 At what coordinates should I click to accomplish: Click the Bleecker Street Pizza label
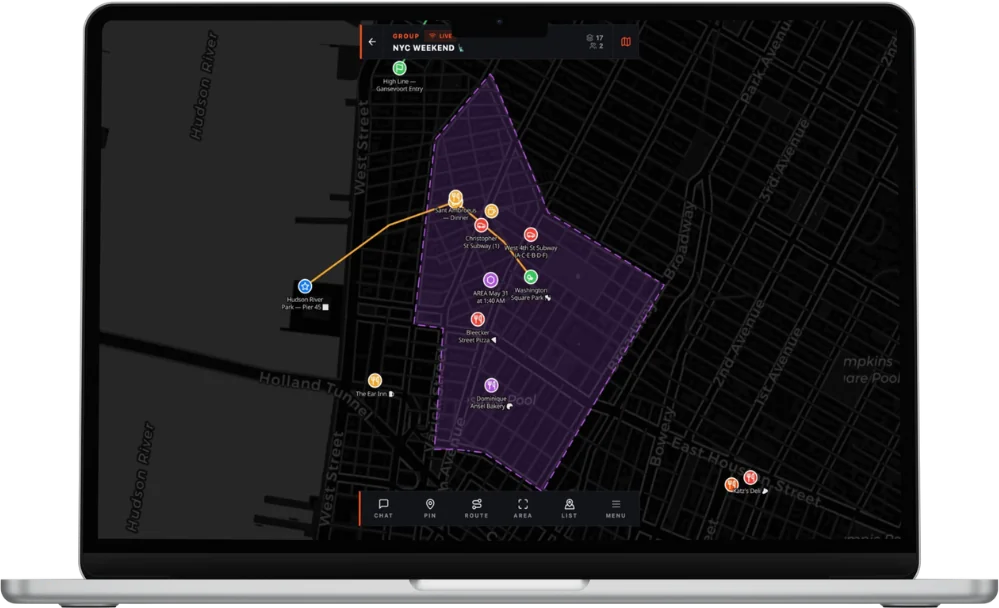(x=477, y=337)
